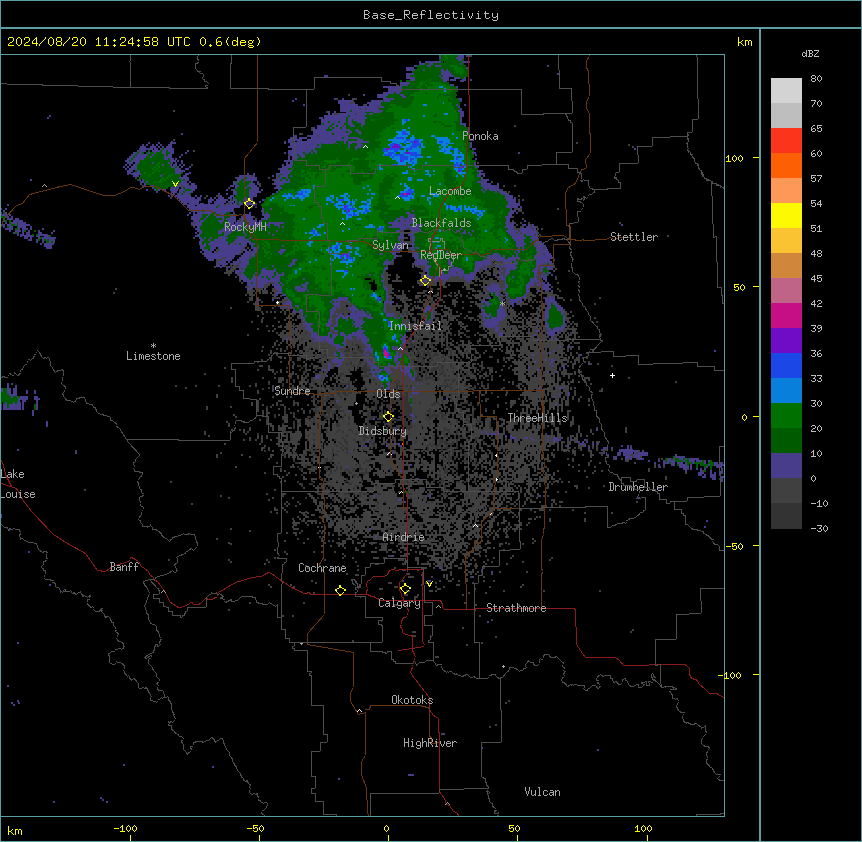The width and height of the screenshot is (862, 842).
Task: Click the Cochrane town label
Action: tap(322, 568)
